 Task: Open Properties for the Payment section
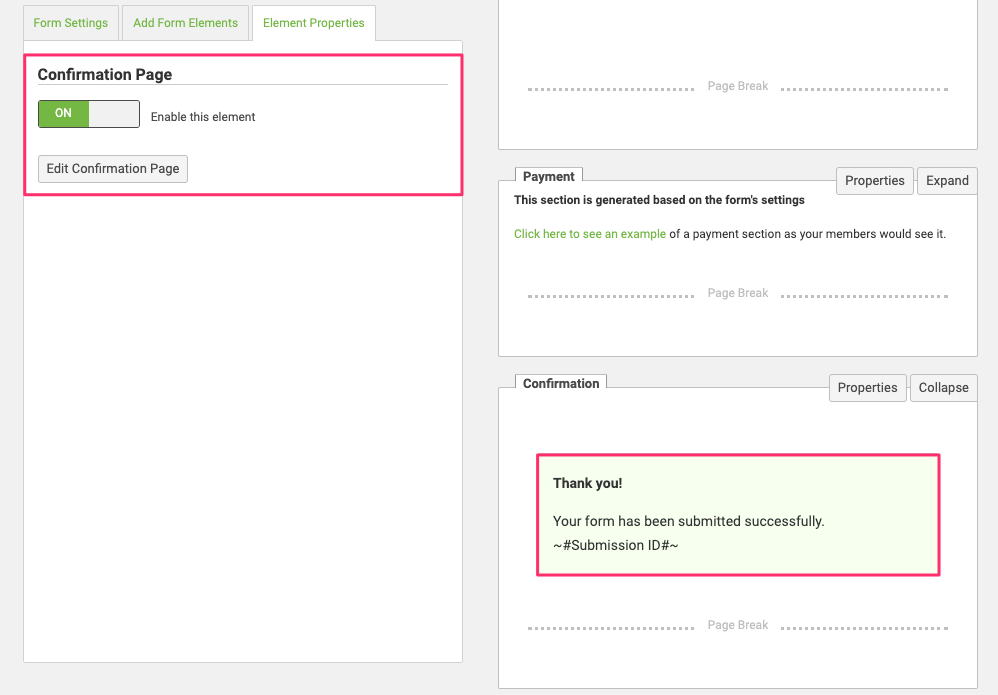coord(874,181)
